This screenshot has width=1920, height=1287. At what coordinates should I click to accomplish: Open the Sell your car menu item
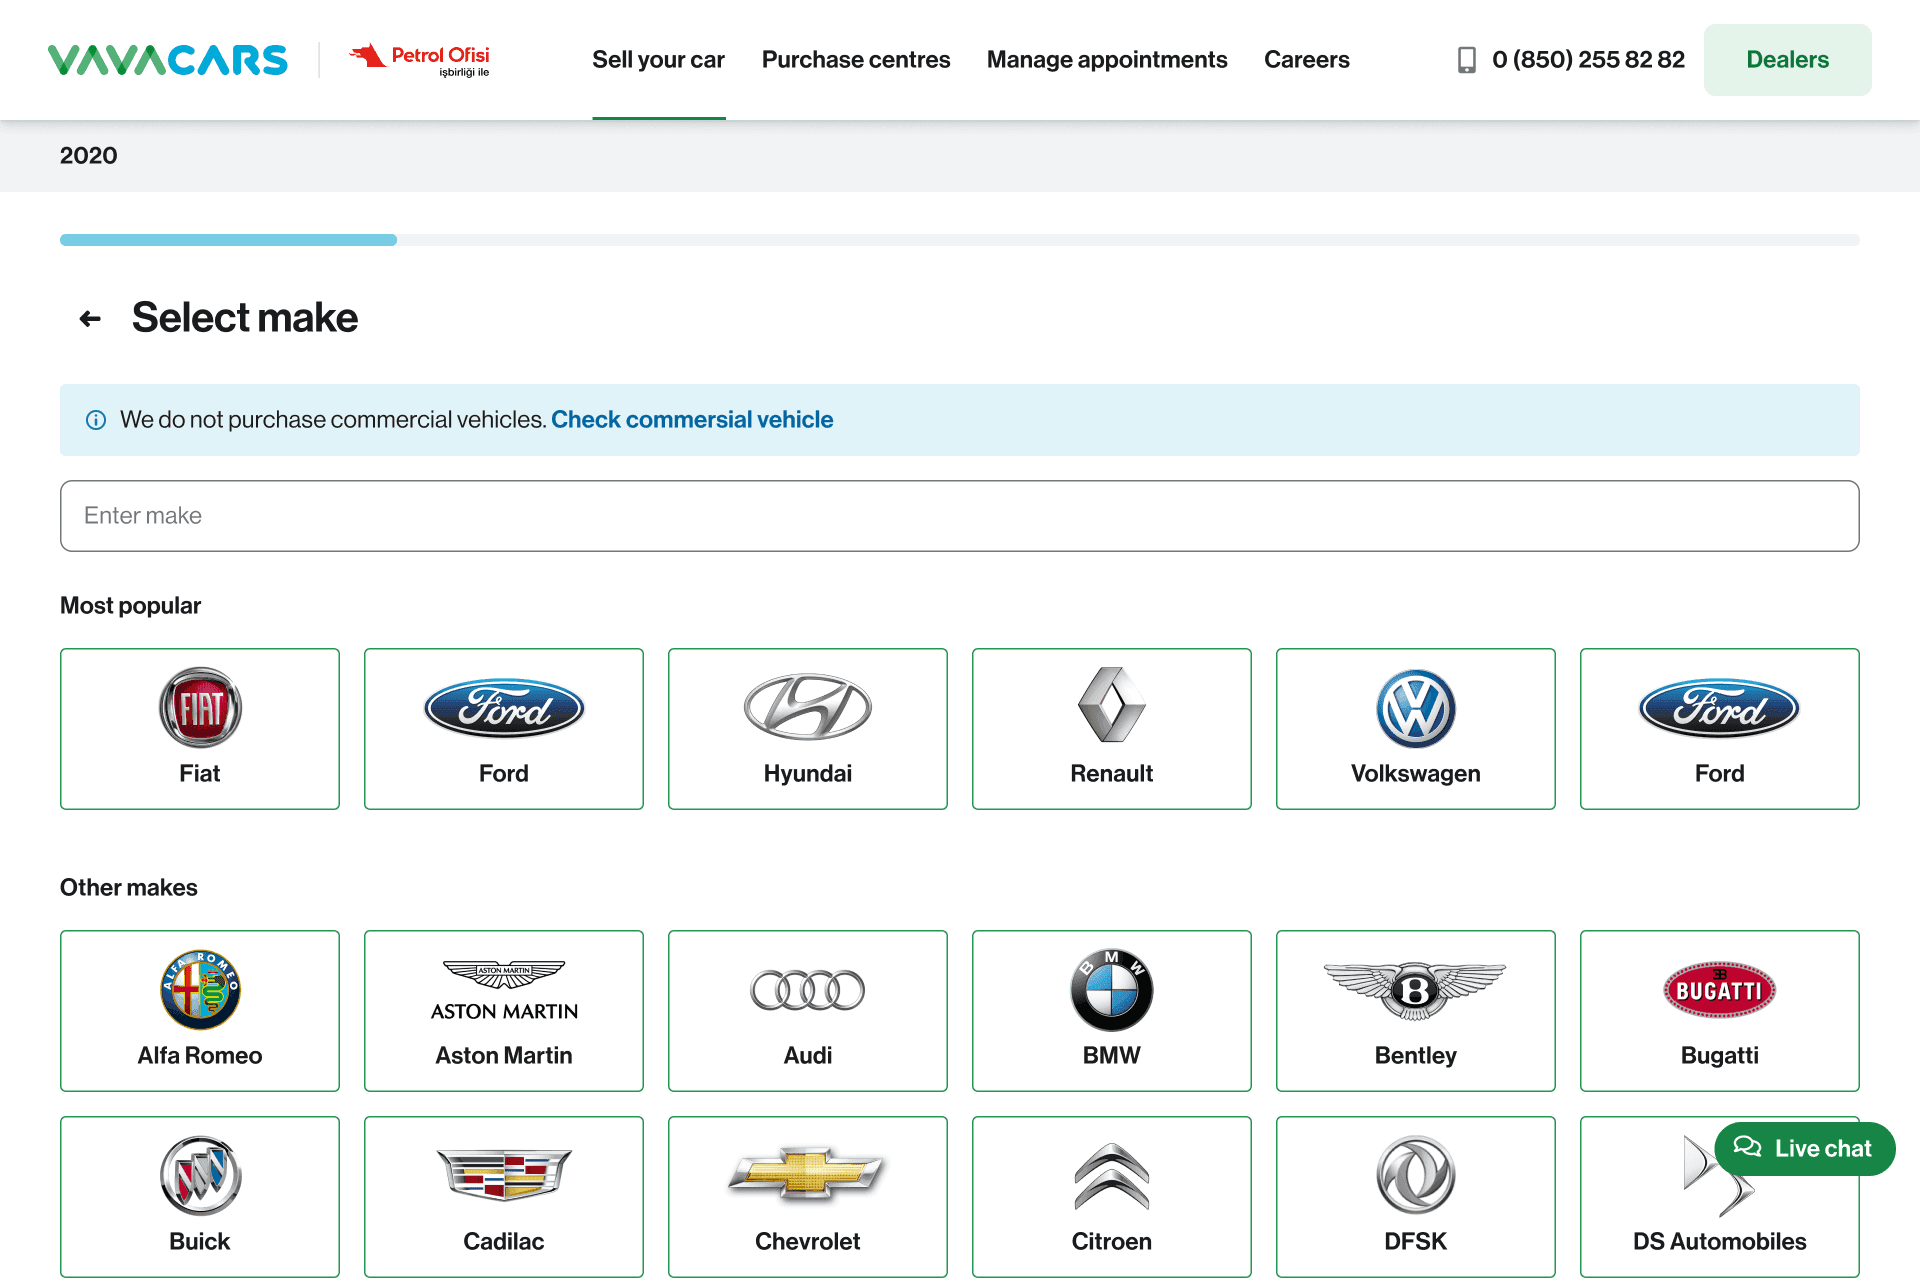coord(658,60)
